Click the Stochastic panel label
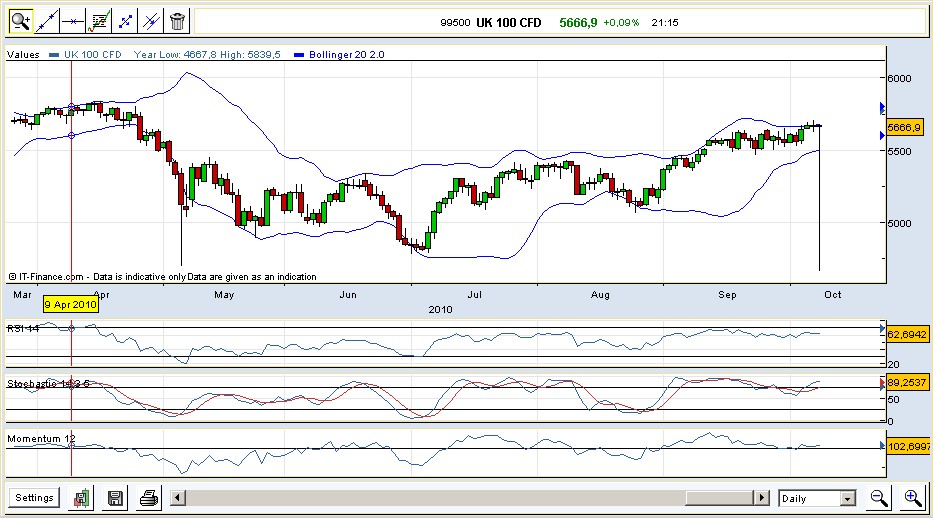 (x=48, y=384)
